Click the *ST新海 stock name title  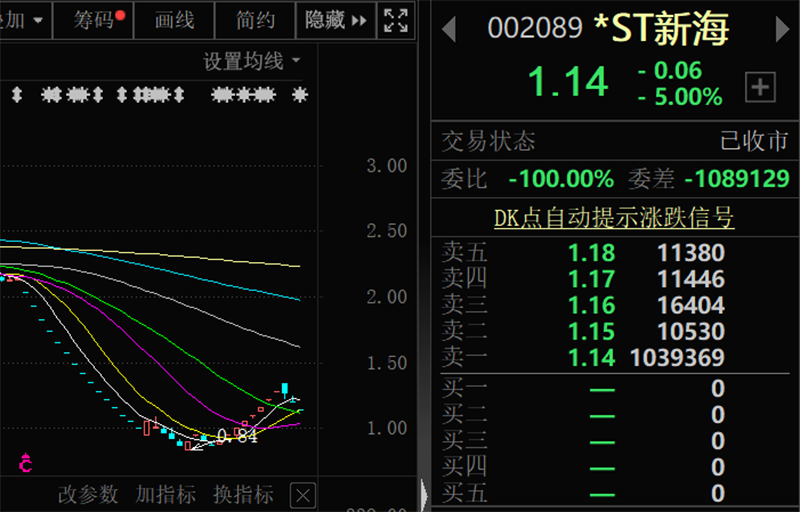(661, 29)
